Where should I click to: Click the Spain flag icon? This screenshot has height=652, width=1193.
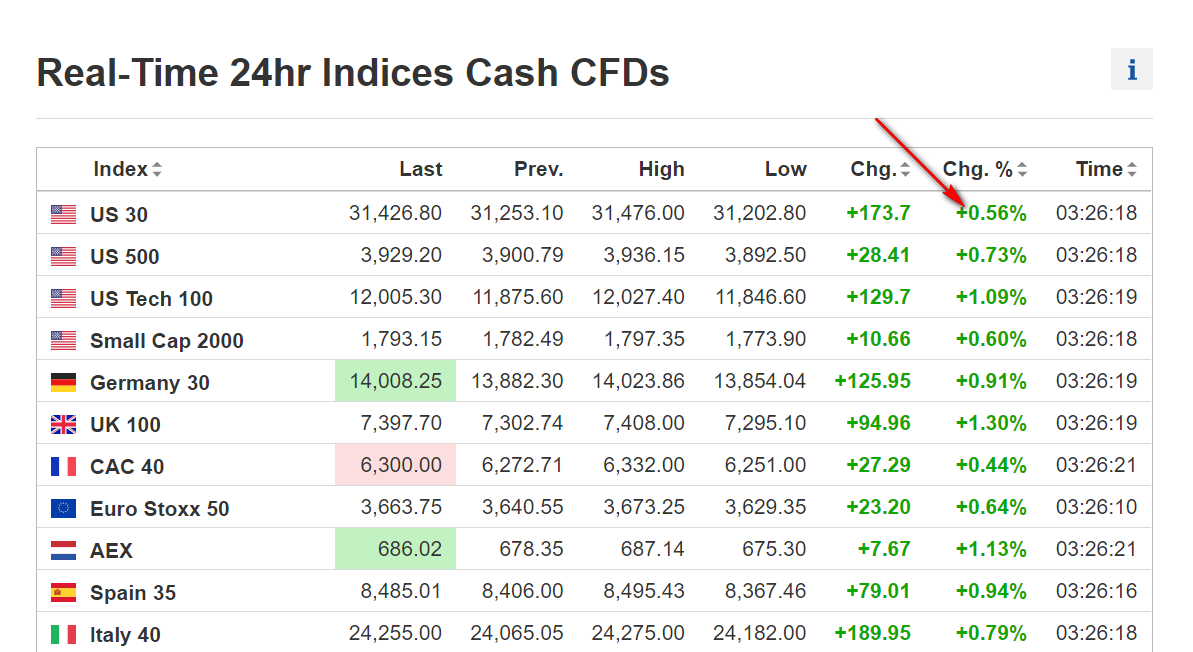point(63,592)
